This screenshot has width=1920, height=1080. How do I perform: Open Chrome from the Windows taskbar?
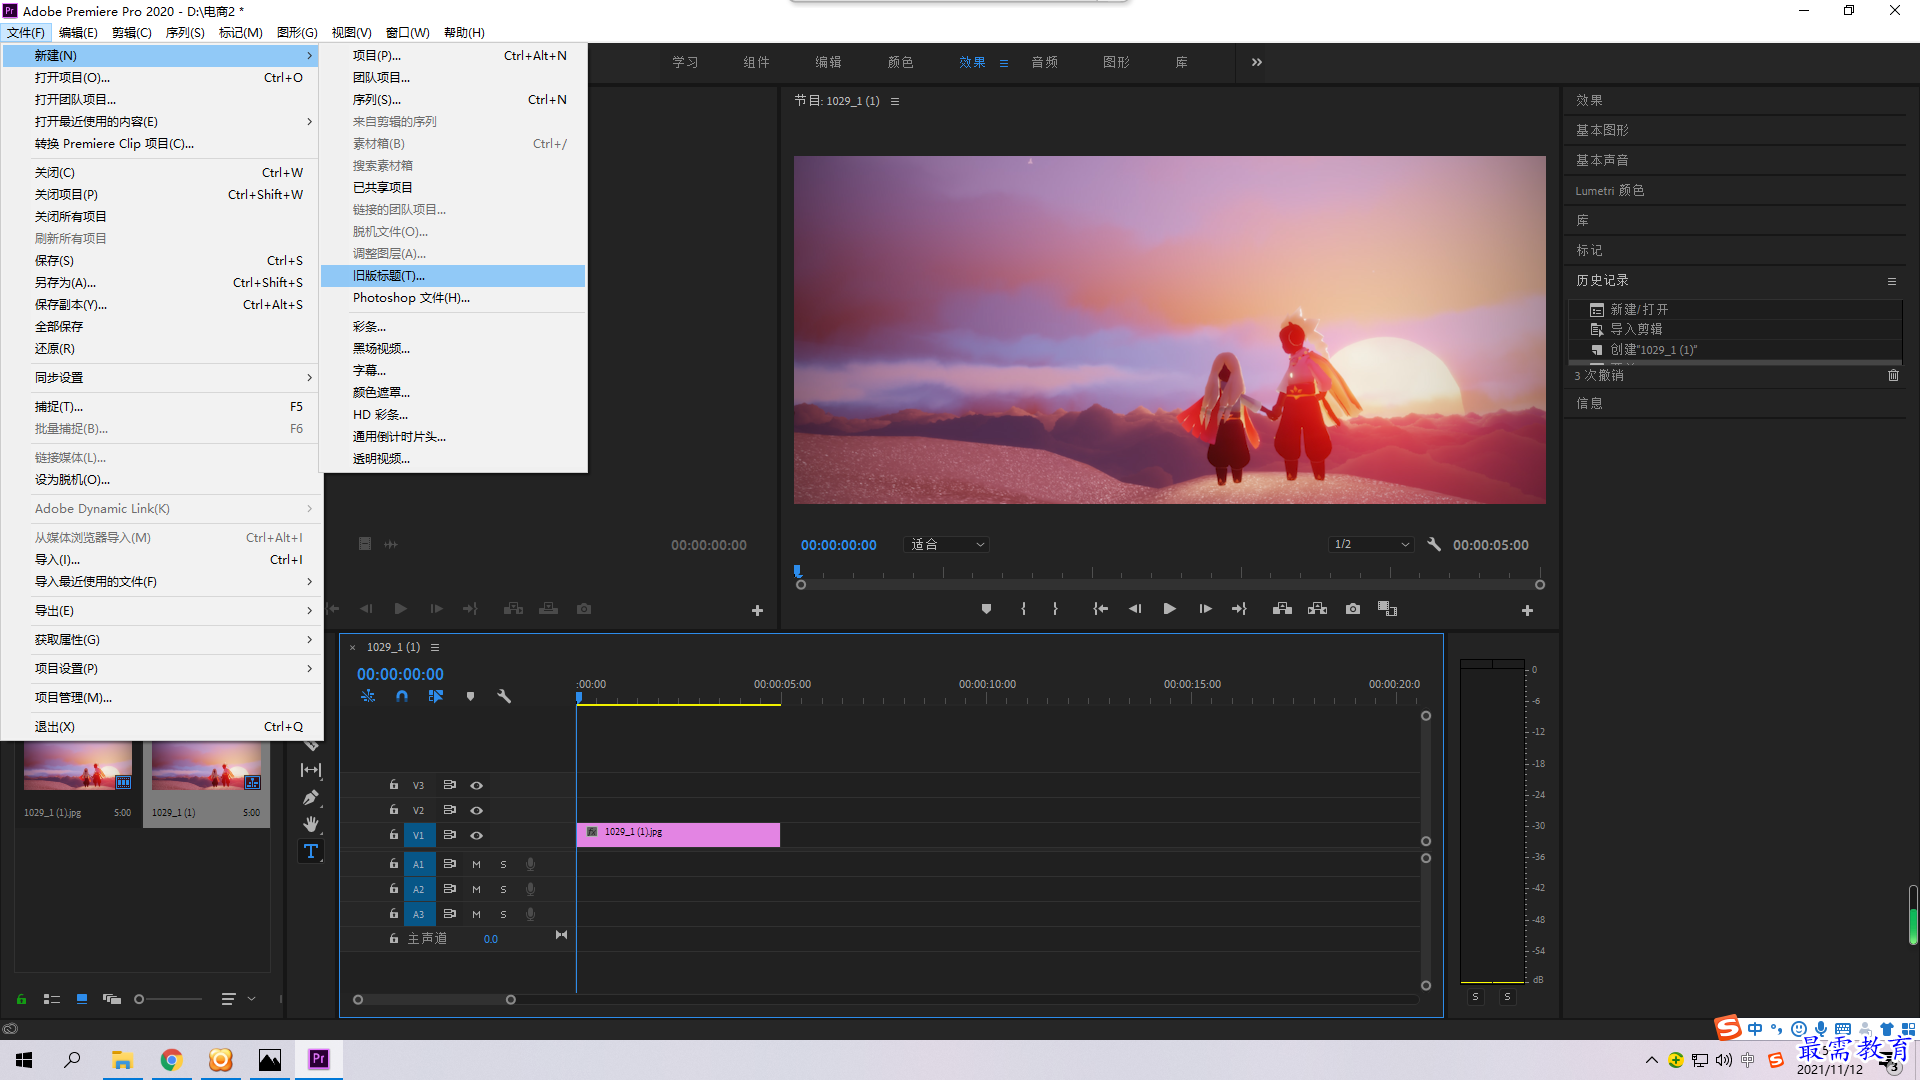[x=171, y=1059]
